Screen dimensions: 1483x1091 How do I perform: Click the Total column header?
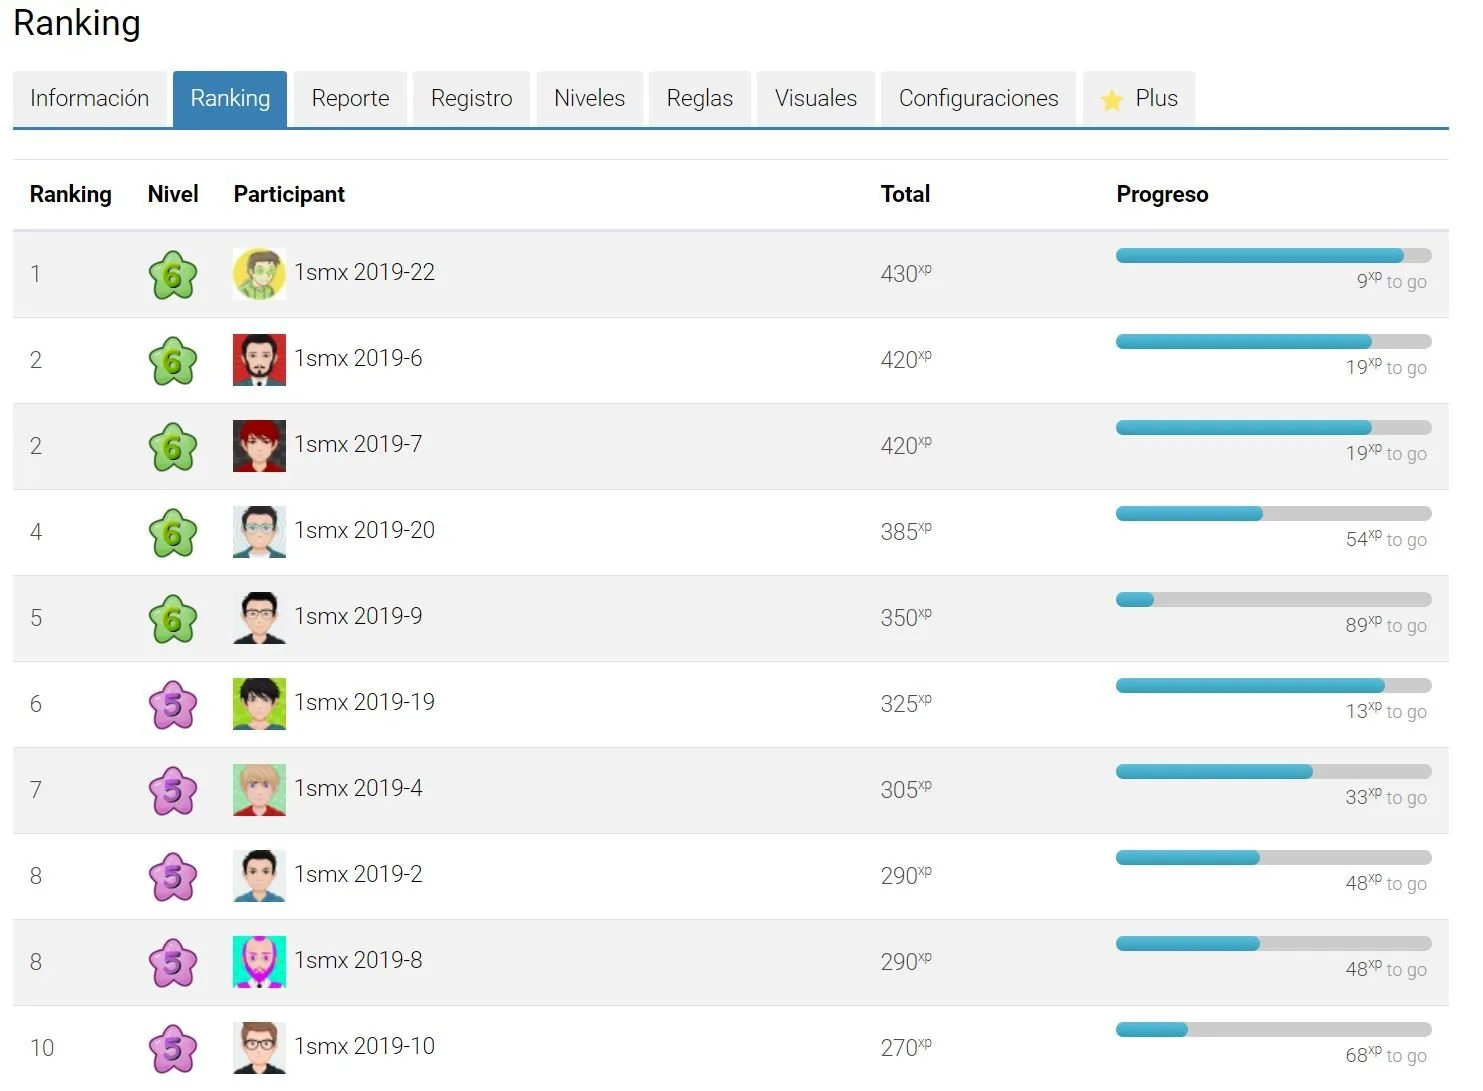(905, 194)
